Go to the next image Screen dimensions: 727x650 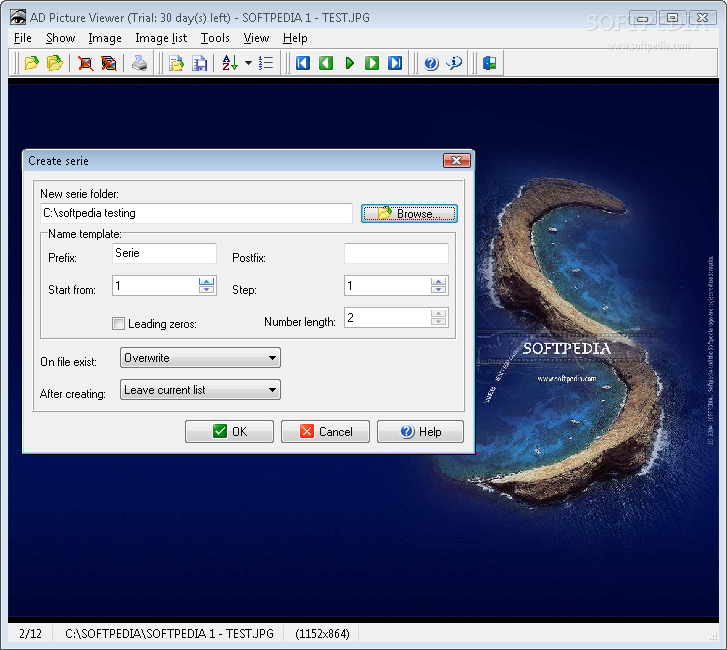[372, 63]
